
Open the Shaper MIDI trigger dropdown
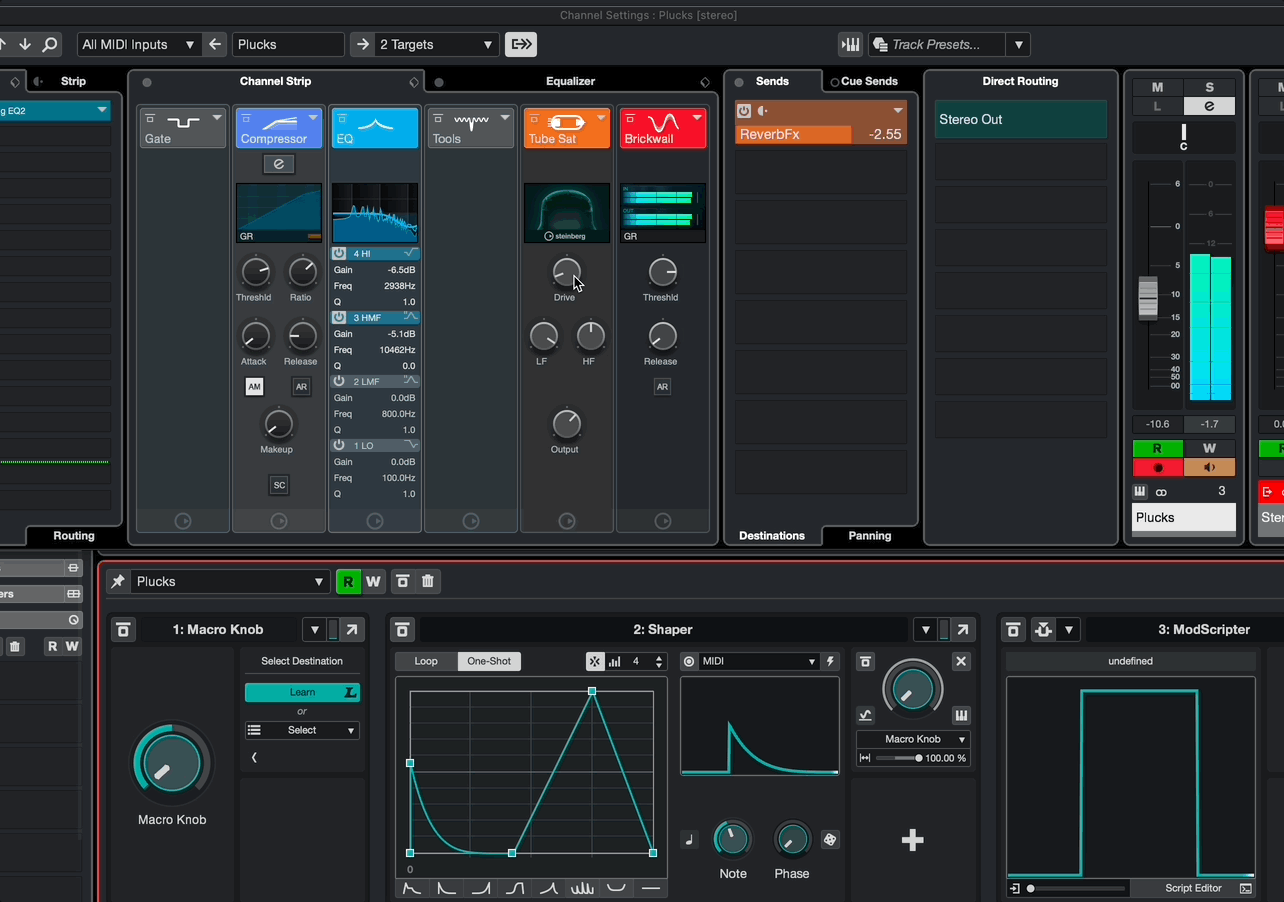coord(758,661)
